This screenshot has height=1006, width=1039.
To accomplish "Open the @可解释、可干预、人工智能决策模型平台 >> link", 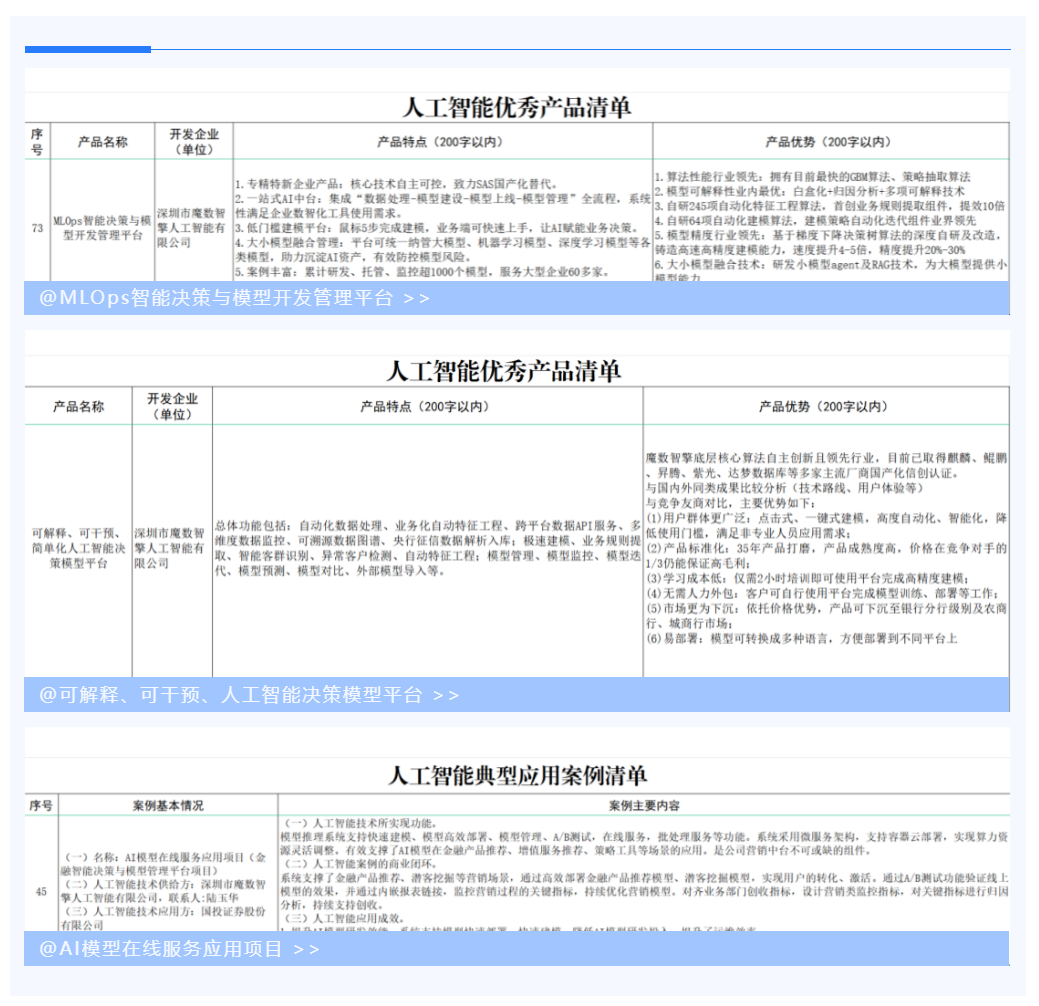I will pos(248,695).
